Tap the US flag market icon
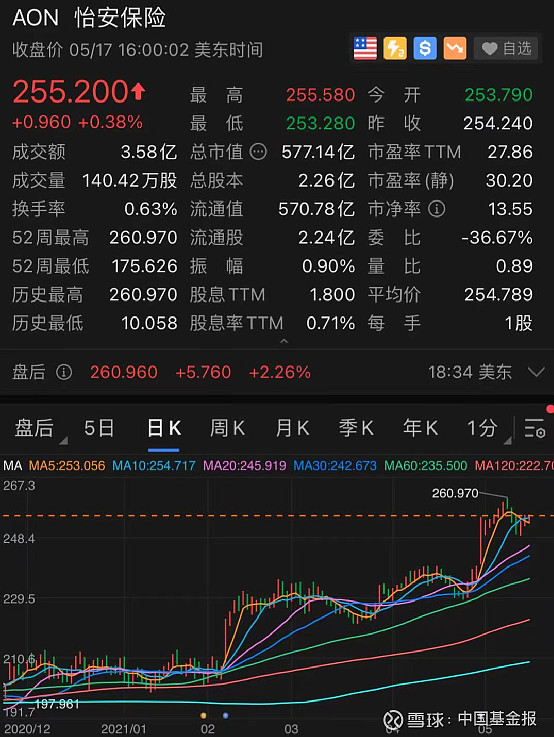 (365, 48)
